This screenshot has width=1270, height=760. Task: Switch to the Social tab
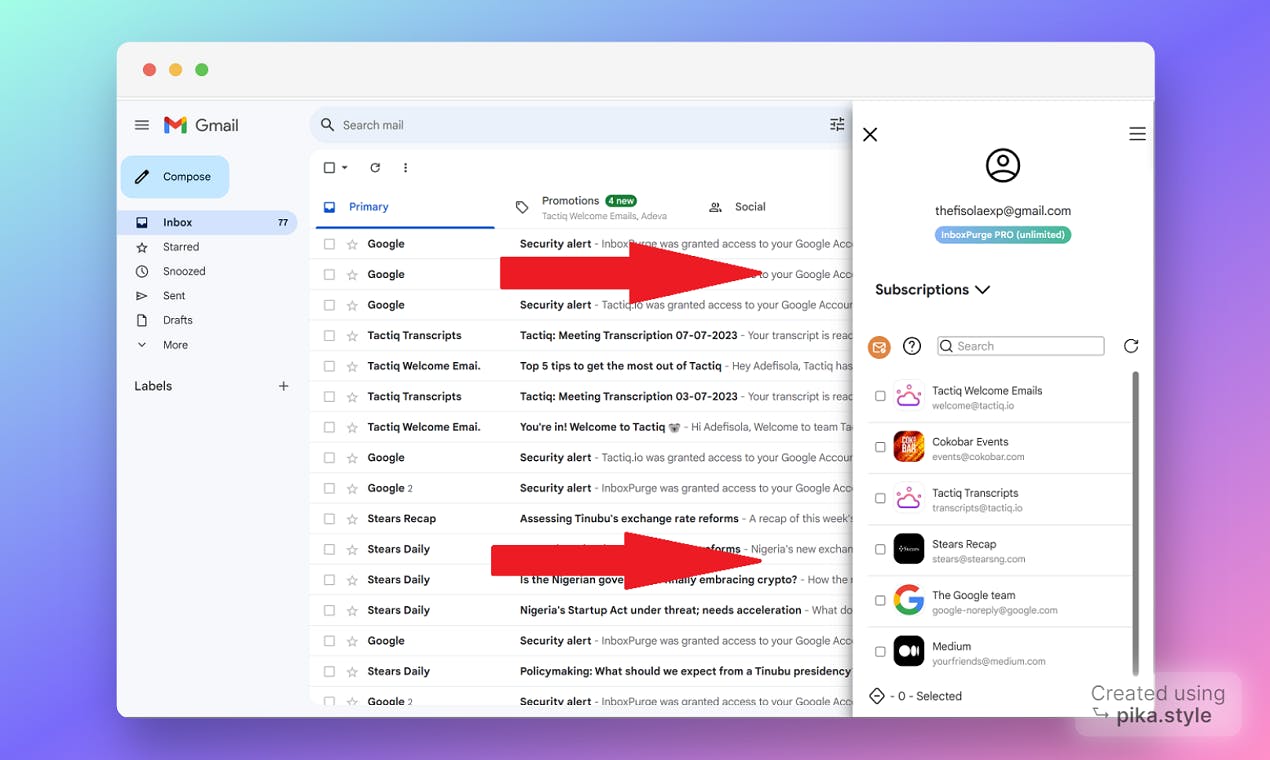coord(737,207)
